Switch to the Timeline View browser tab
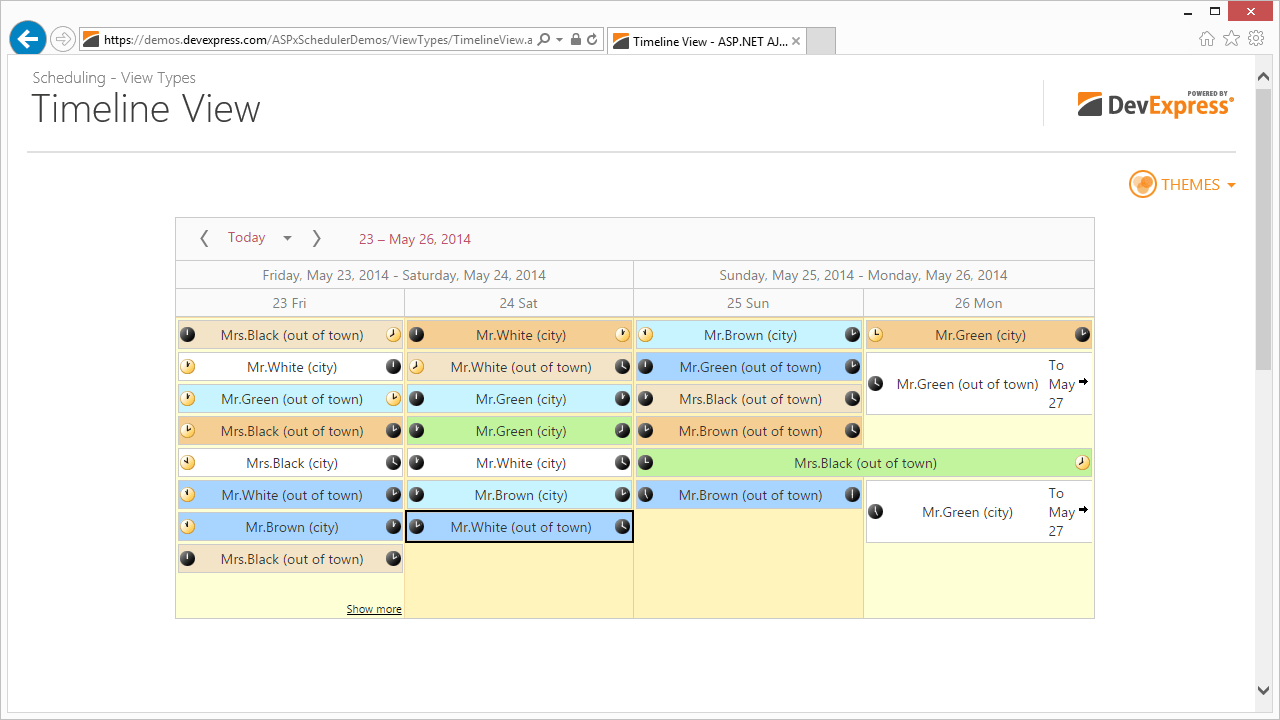1280x720 pixels. (705, 41)
